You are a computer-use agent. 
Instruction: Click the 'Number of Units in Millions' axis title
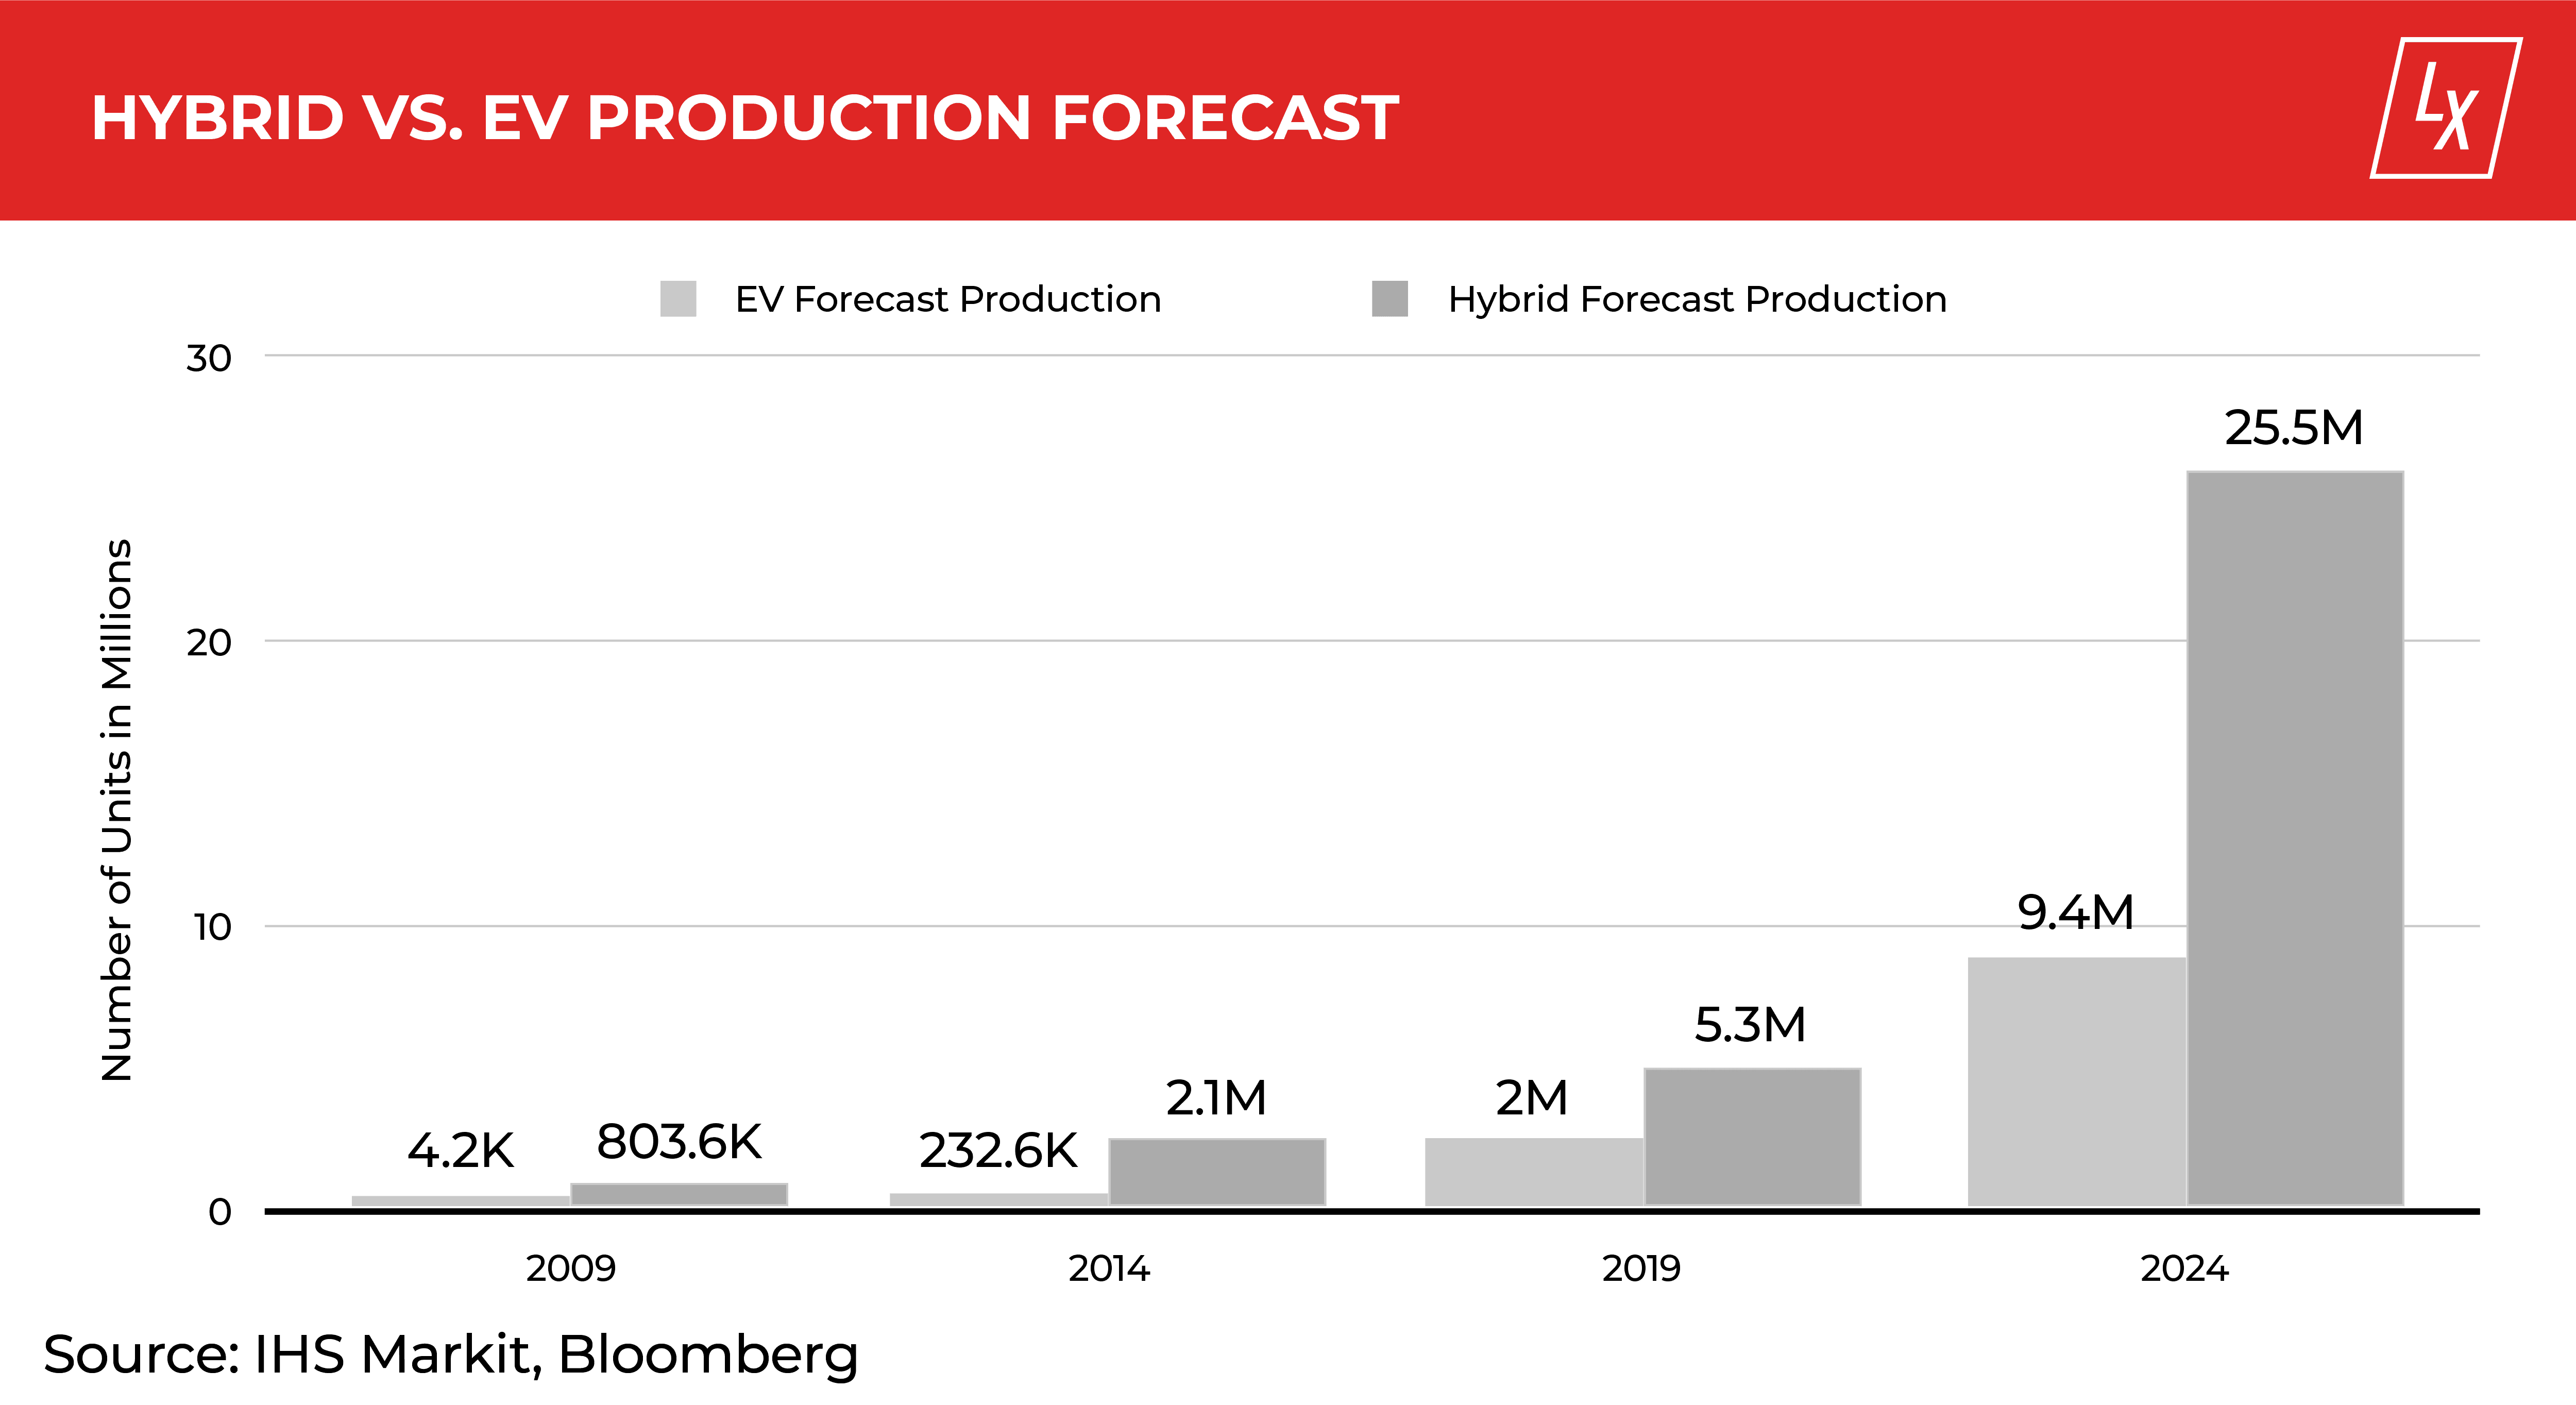(x=117, y=810)
